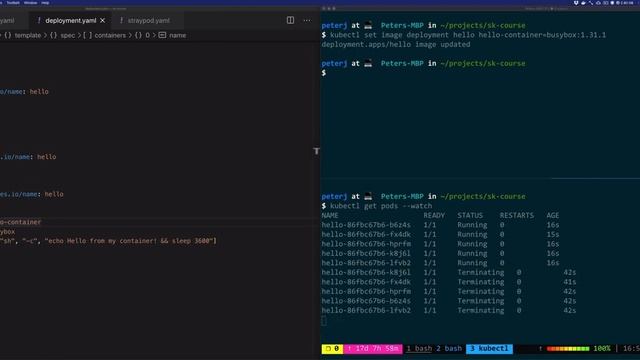This screenshot has height=360, width=640.
Task: Click ~/projects/sk-course path in bottom pane prompt
Action: point(482,196)
